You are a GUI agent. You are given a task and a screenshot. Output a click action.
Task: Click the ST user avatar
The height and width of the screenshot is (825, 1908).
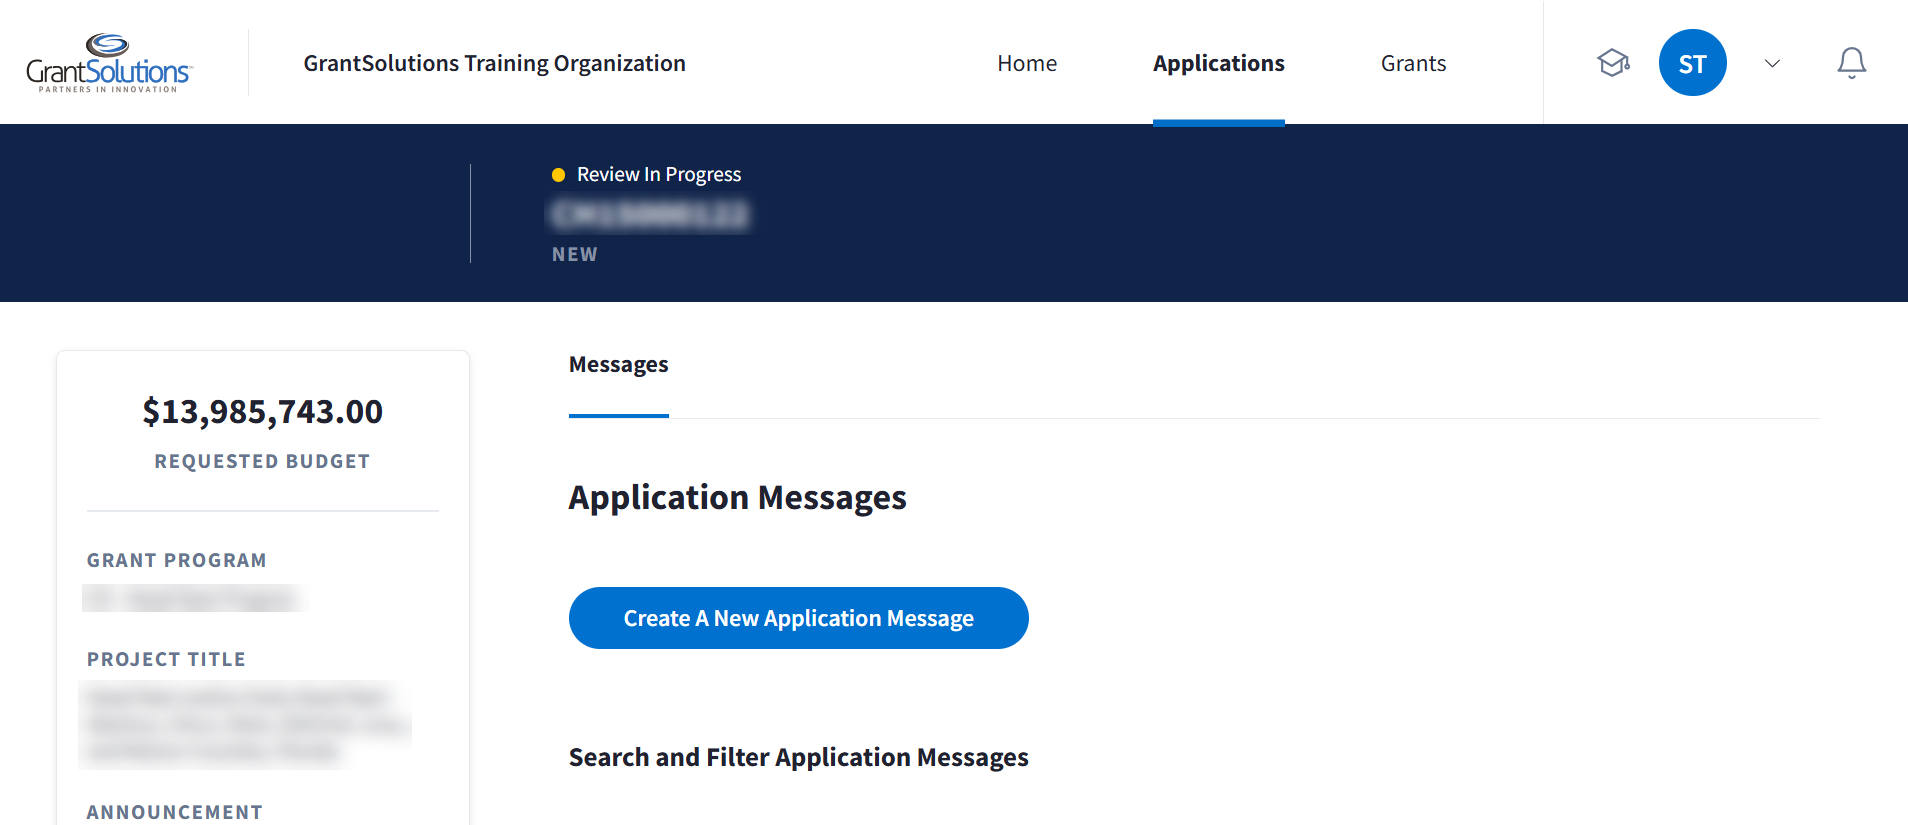(x=1692, y=63)
